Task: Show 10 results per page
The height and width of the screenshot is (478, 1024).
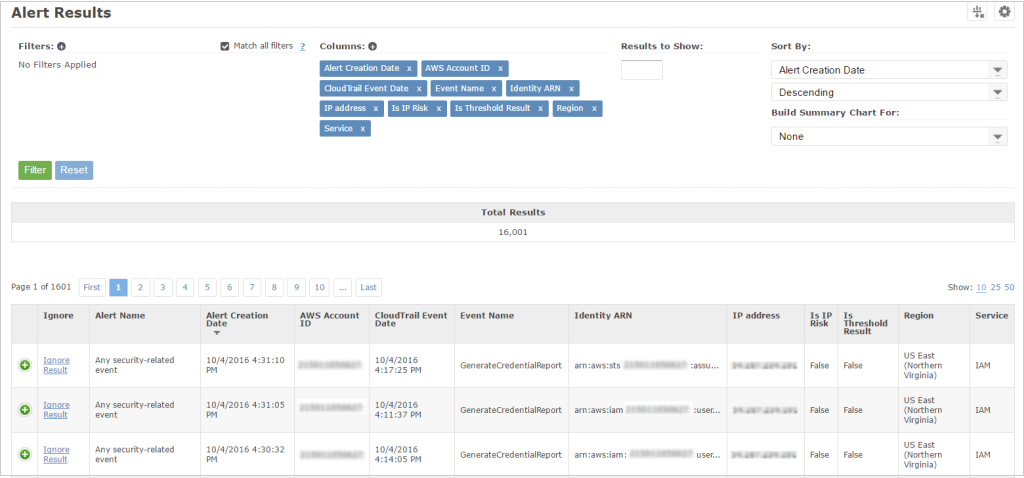Action: pos(982,287)
